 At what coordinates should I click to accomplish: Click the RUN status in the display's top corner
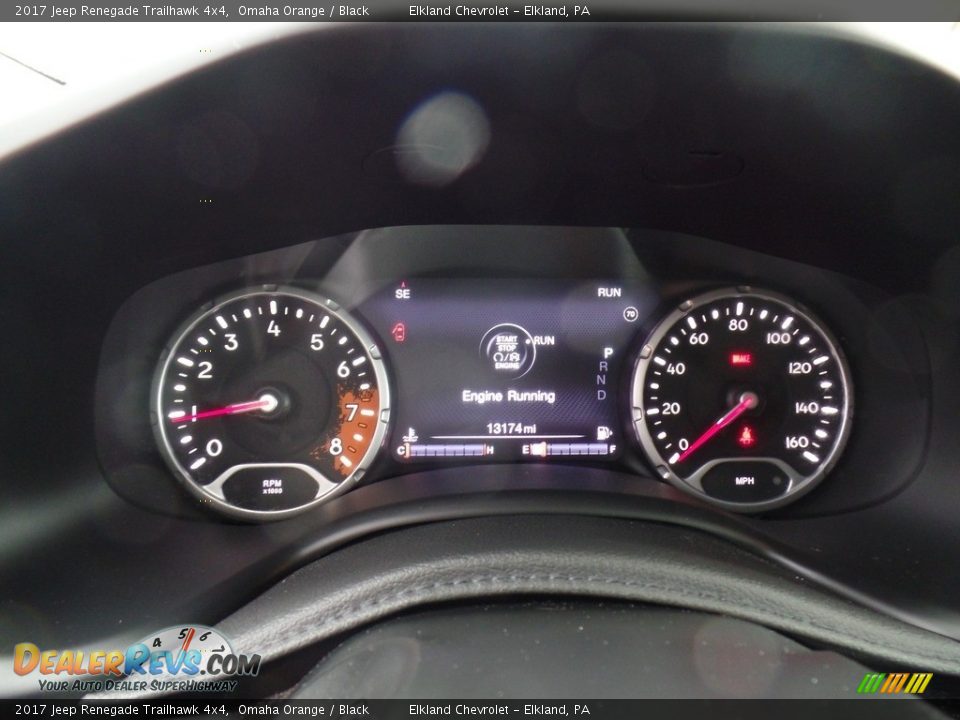coord(609,293)
